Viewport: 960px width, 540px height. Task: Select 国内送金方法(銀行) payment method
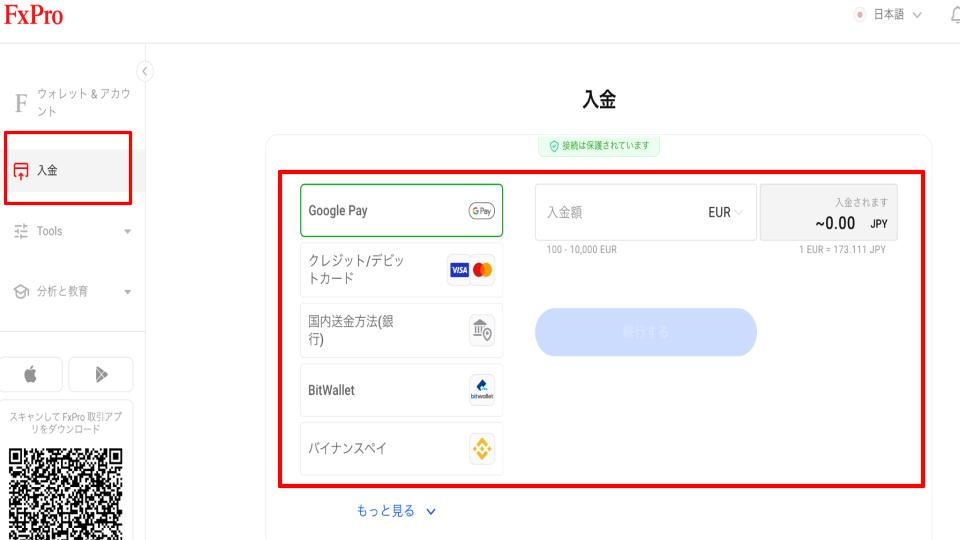[x=402, y=331]
